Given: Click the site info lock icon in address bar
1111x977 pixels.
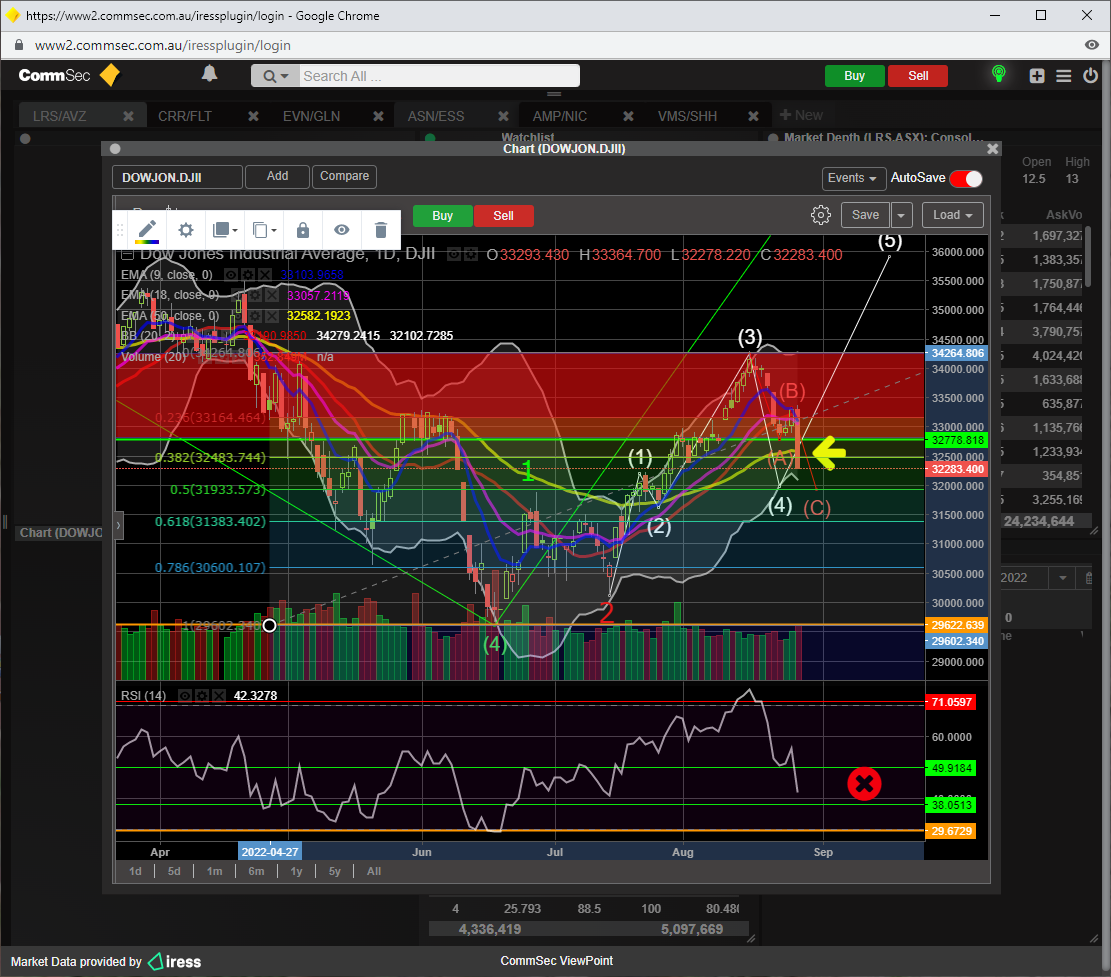Looking at the screenshot, I should pos(19,45).
